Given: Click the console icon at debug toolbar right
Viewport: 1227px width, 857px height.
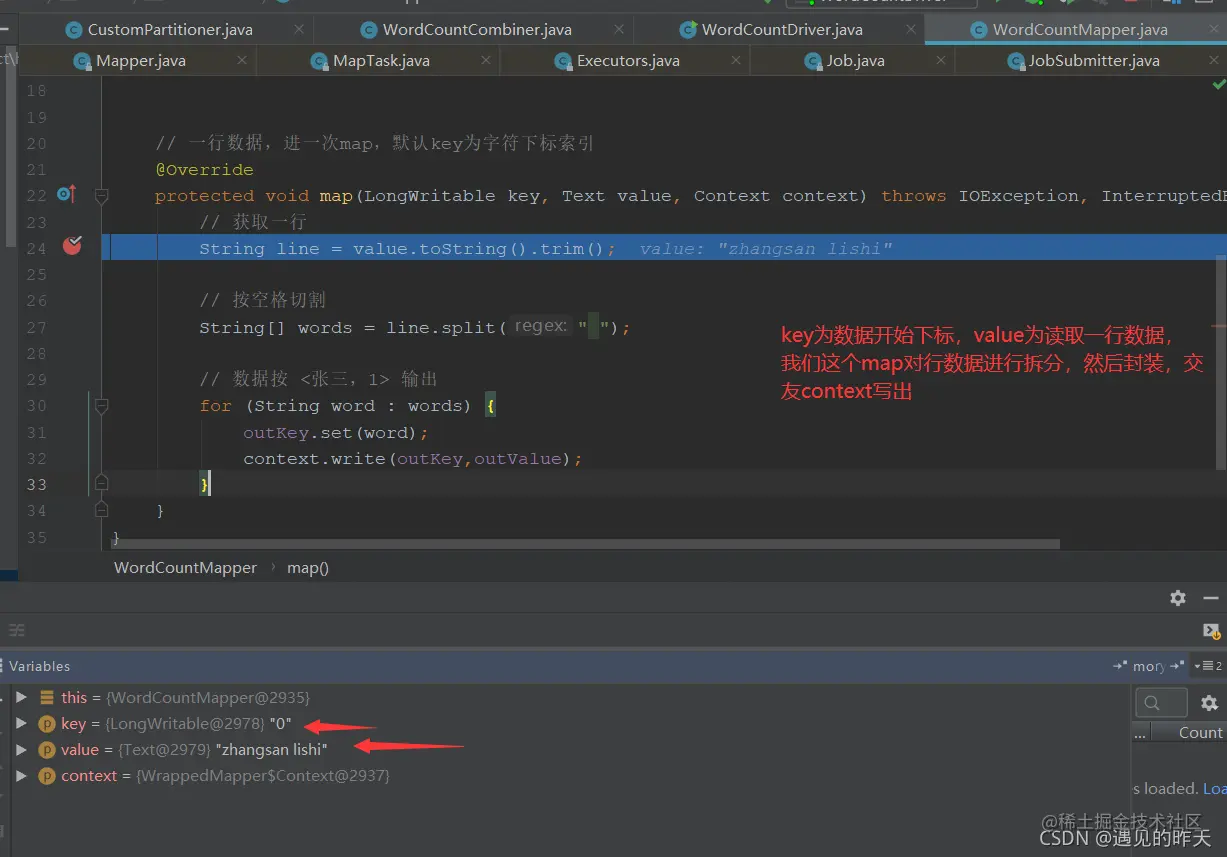Looking at the screenshot, I should coord(1211,631).
